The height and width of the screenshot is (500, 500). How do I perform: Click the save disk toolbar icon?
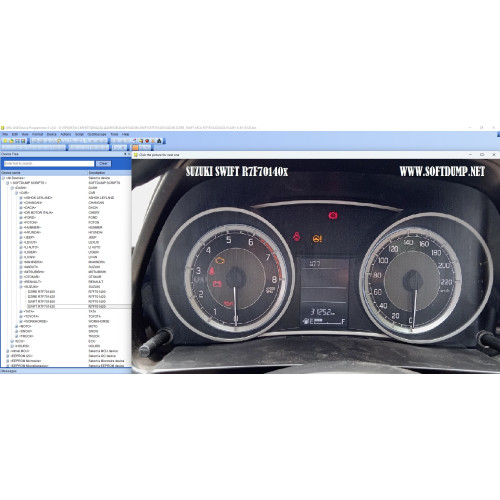click(x=17, y=141)
